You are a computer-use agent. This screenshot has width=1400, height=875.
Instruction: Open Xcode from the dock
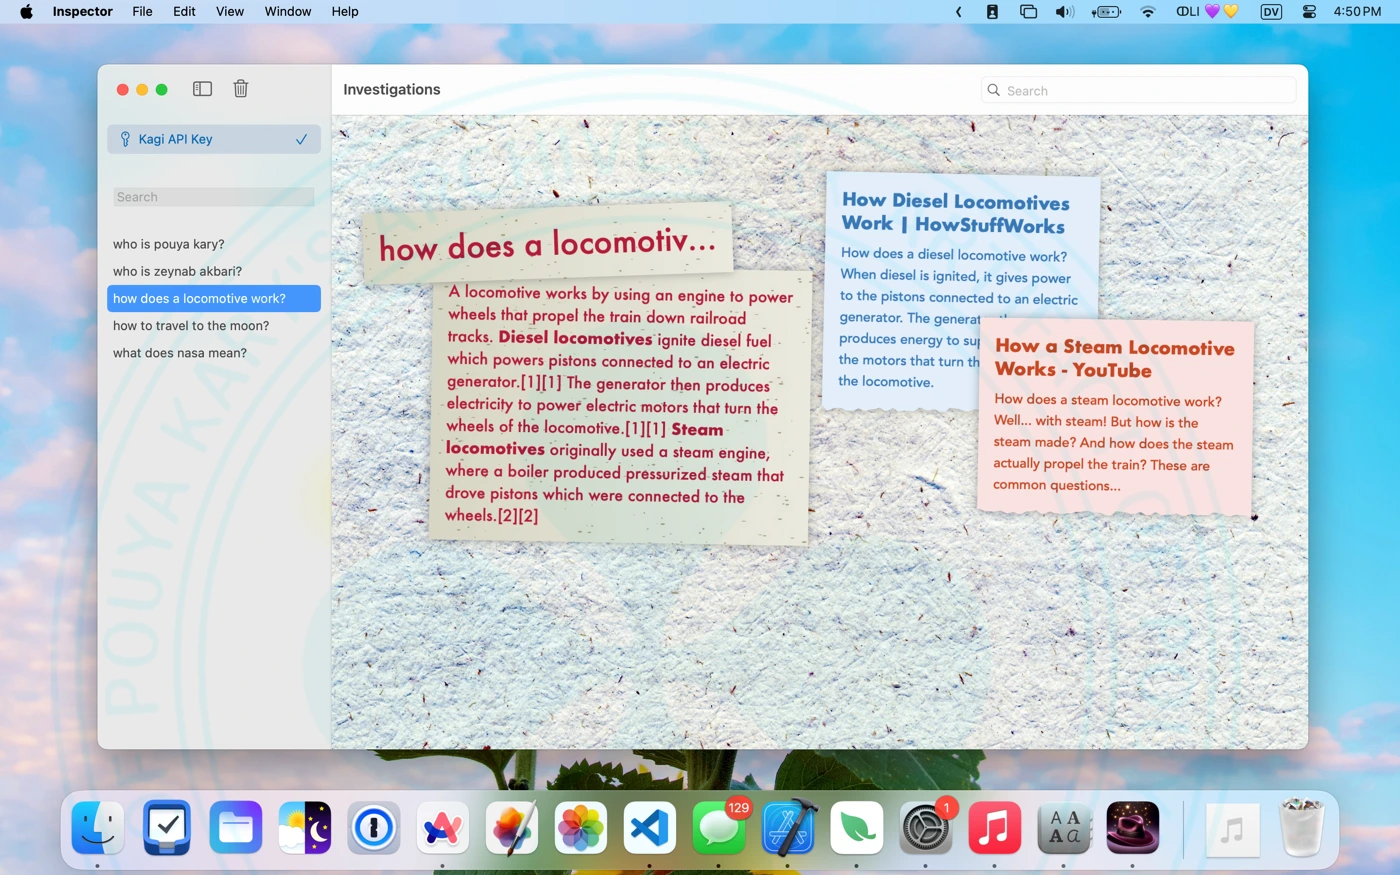click(x=788, y=828)
